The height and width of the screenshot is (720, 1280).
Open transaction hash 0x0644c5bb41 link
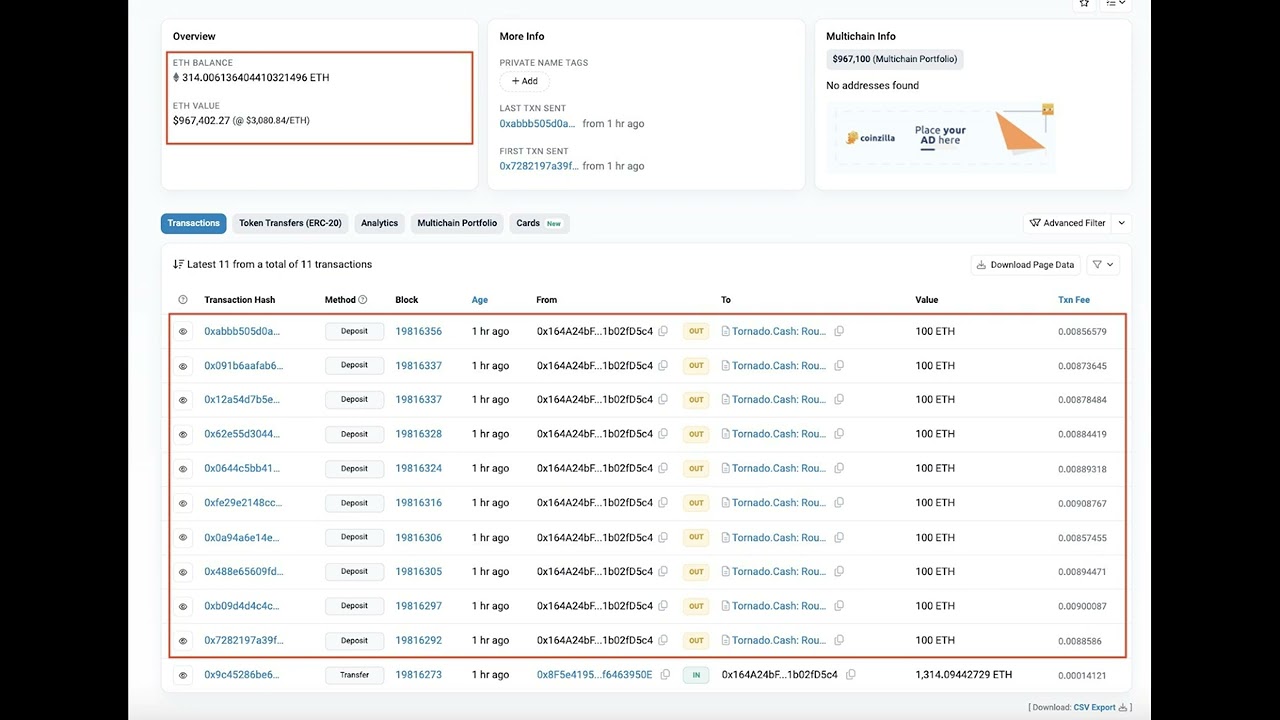[242, 468]
